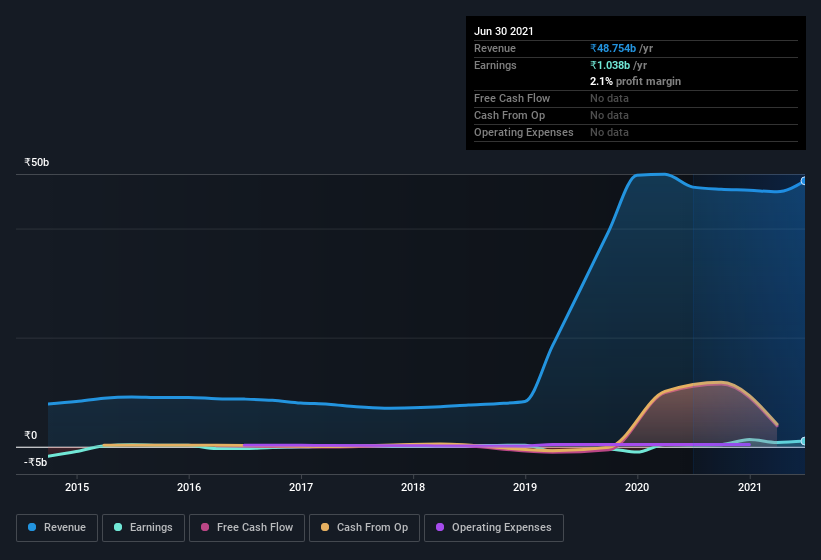Toggle the Revenue legend button
Screen dimensions: 821x560
coord(57,528)
